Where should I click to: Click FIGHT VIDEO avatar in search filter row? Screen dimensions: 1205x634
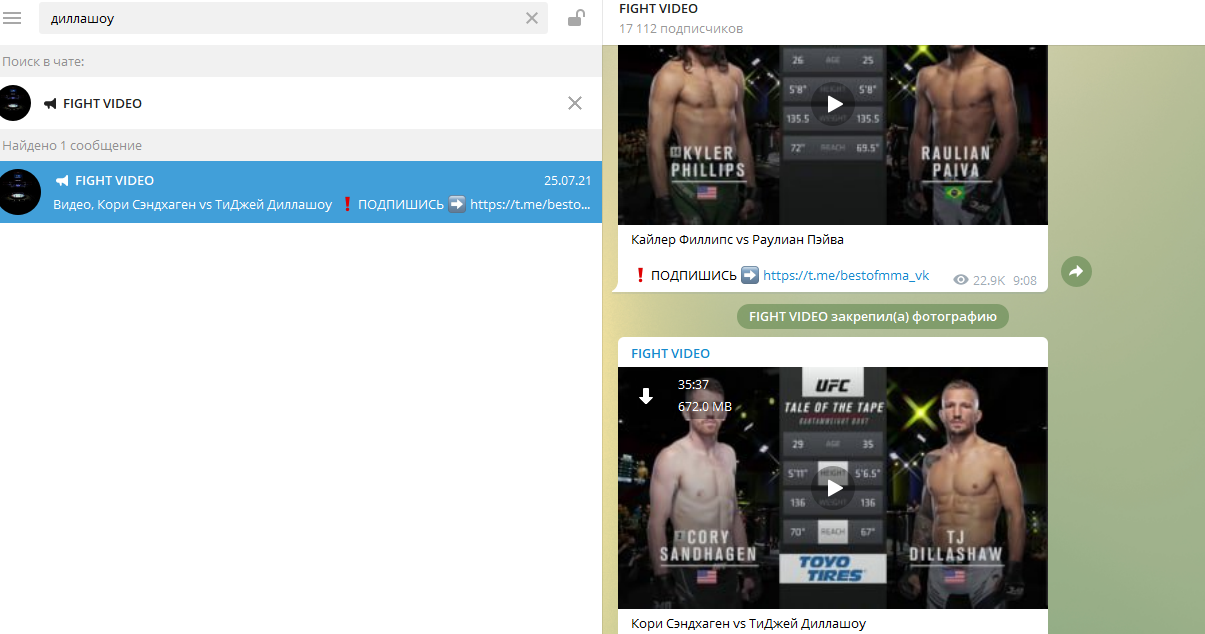click(x=15, y=103)
